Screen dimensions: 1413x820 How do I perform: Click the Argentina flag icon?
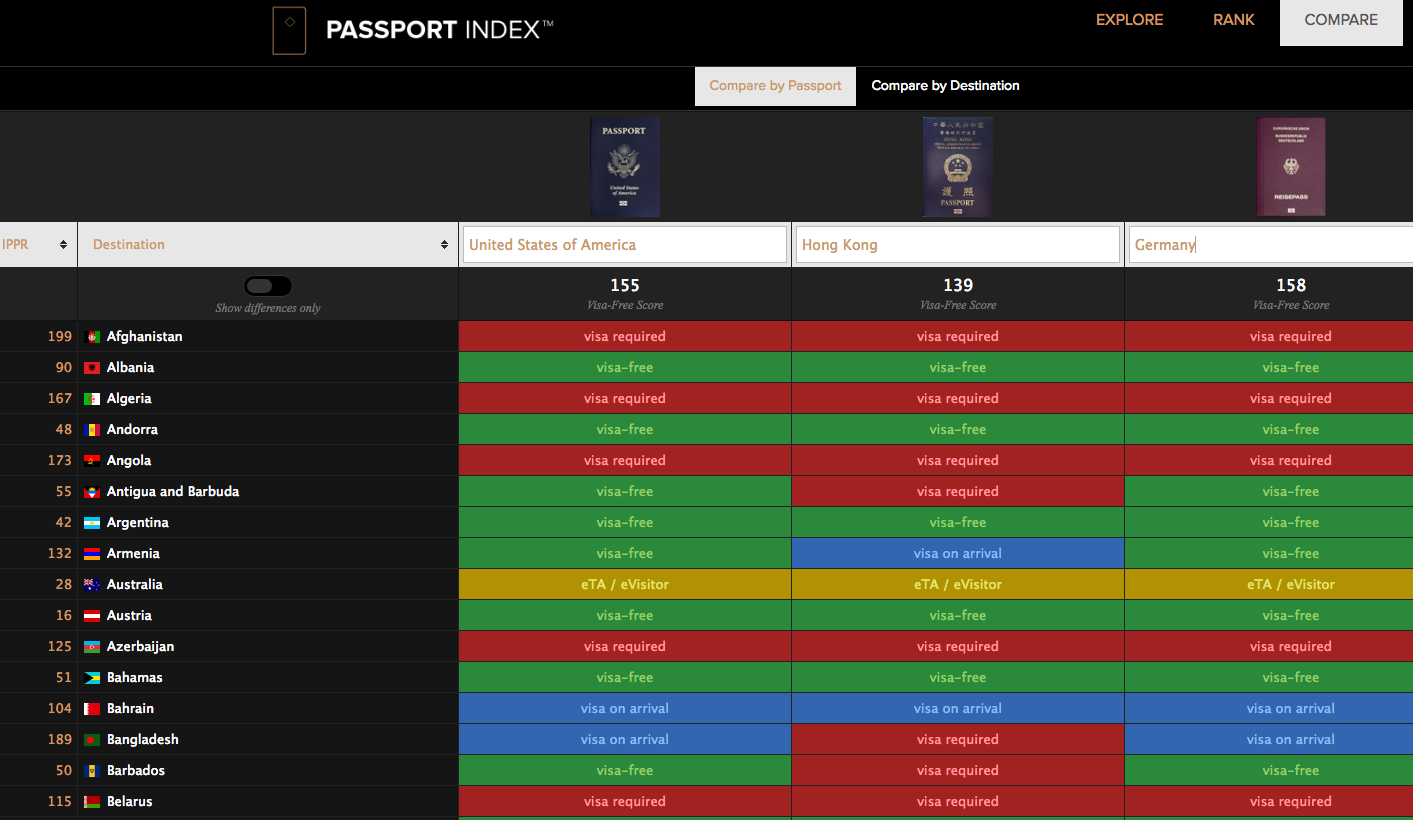tap(92, 523)
